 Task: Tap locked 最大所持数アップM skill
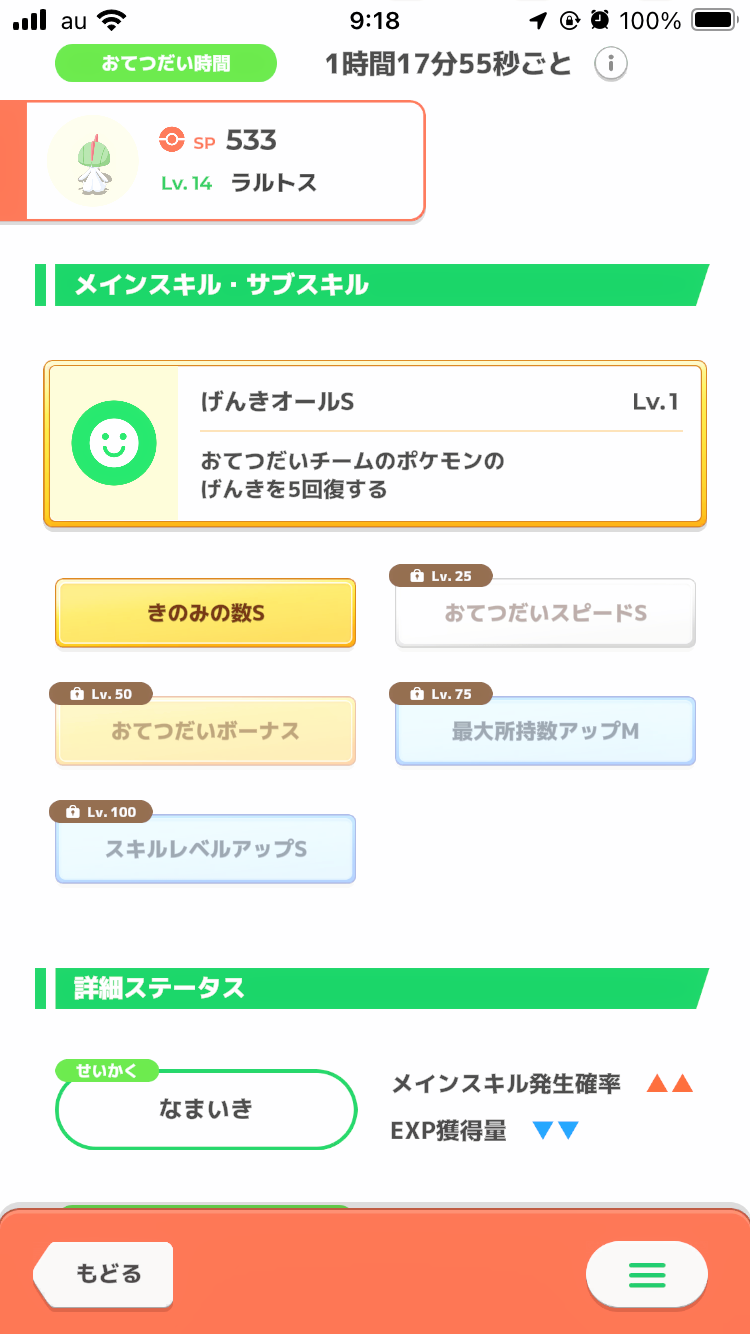click(x=545, y=731)
